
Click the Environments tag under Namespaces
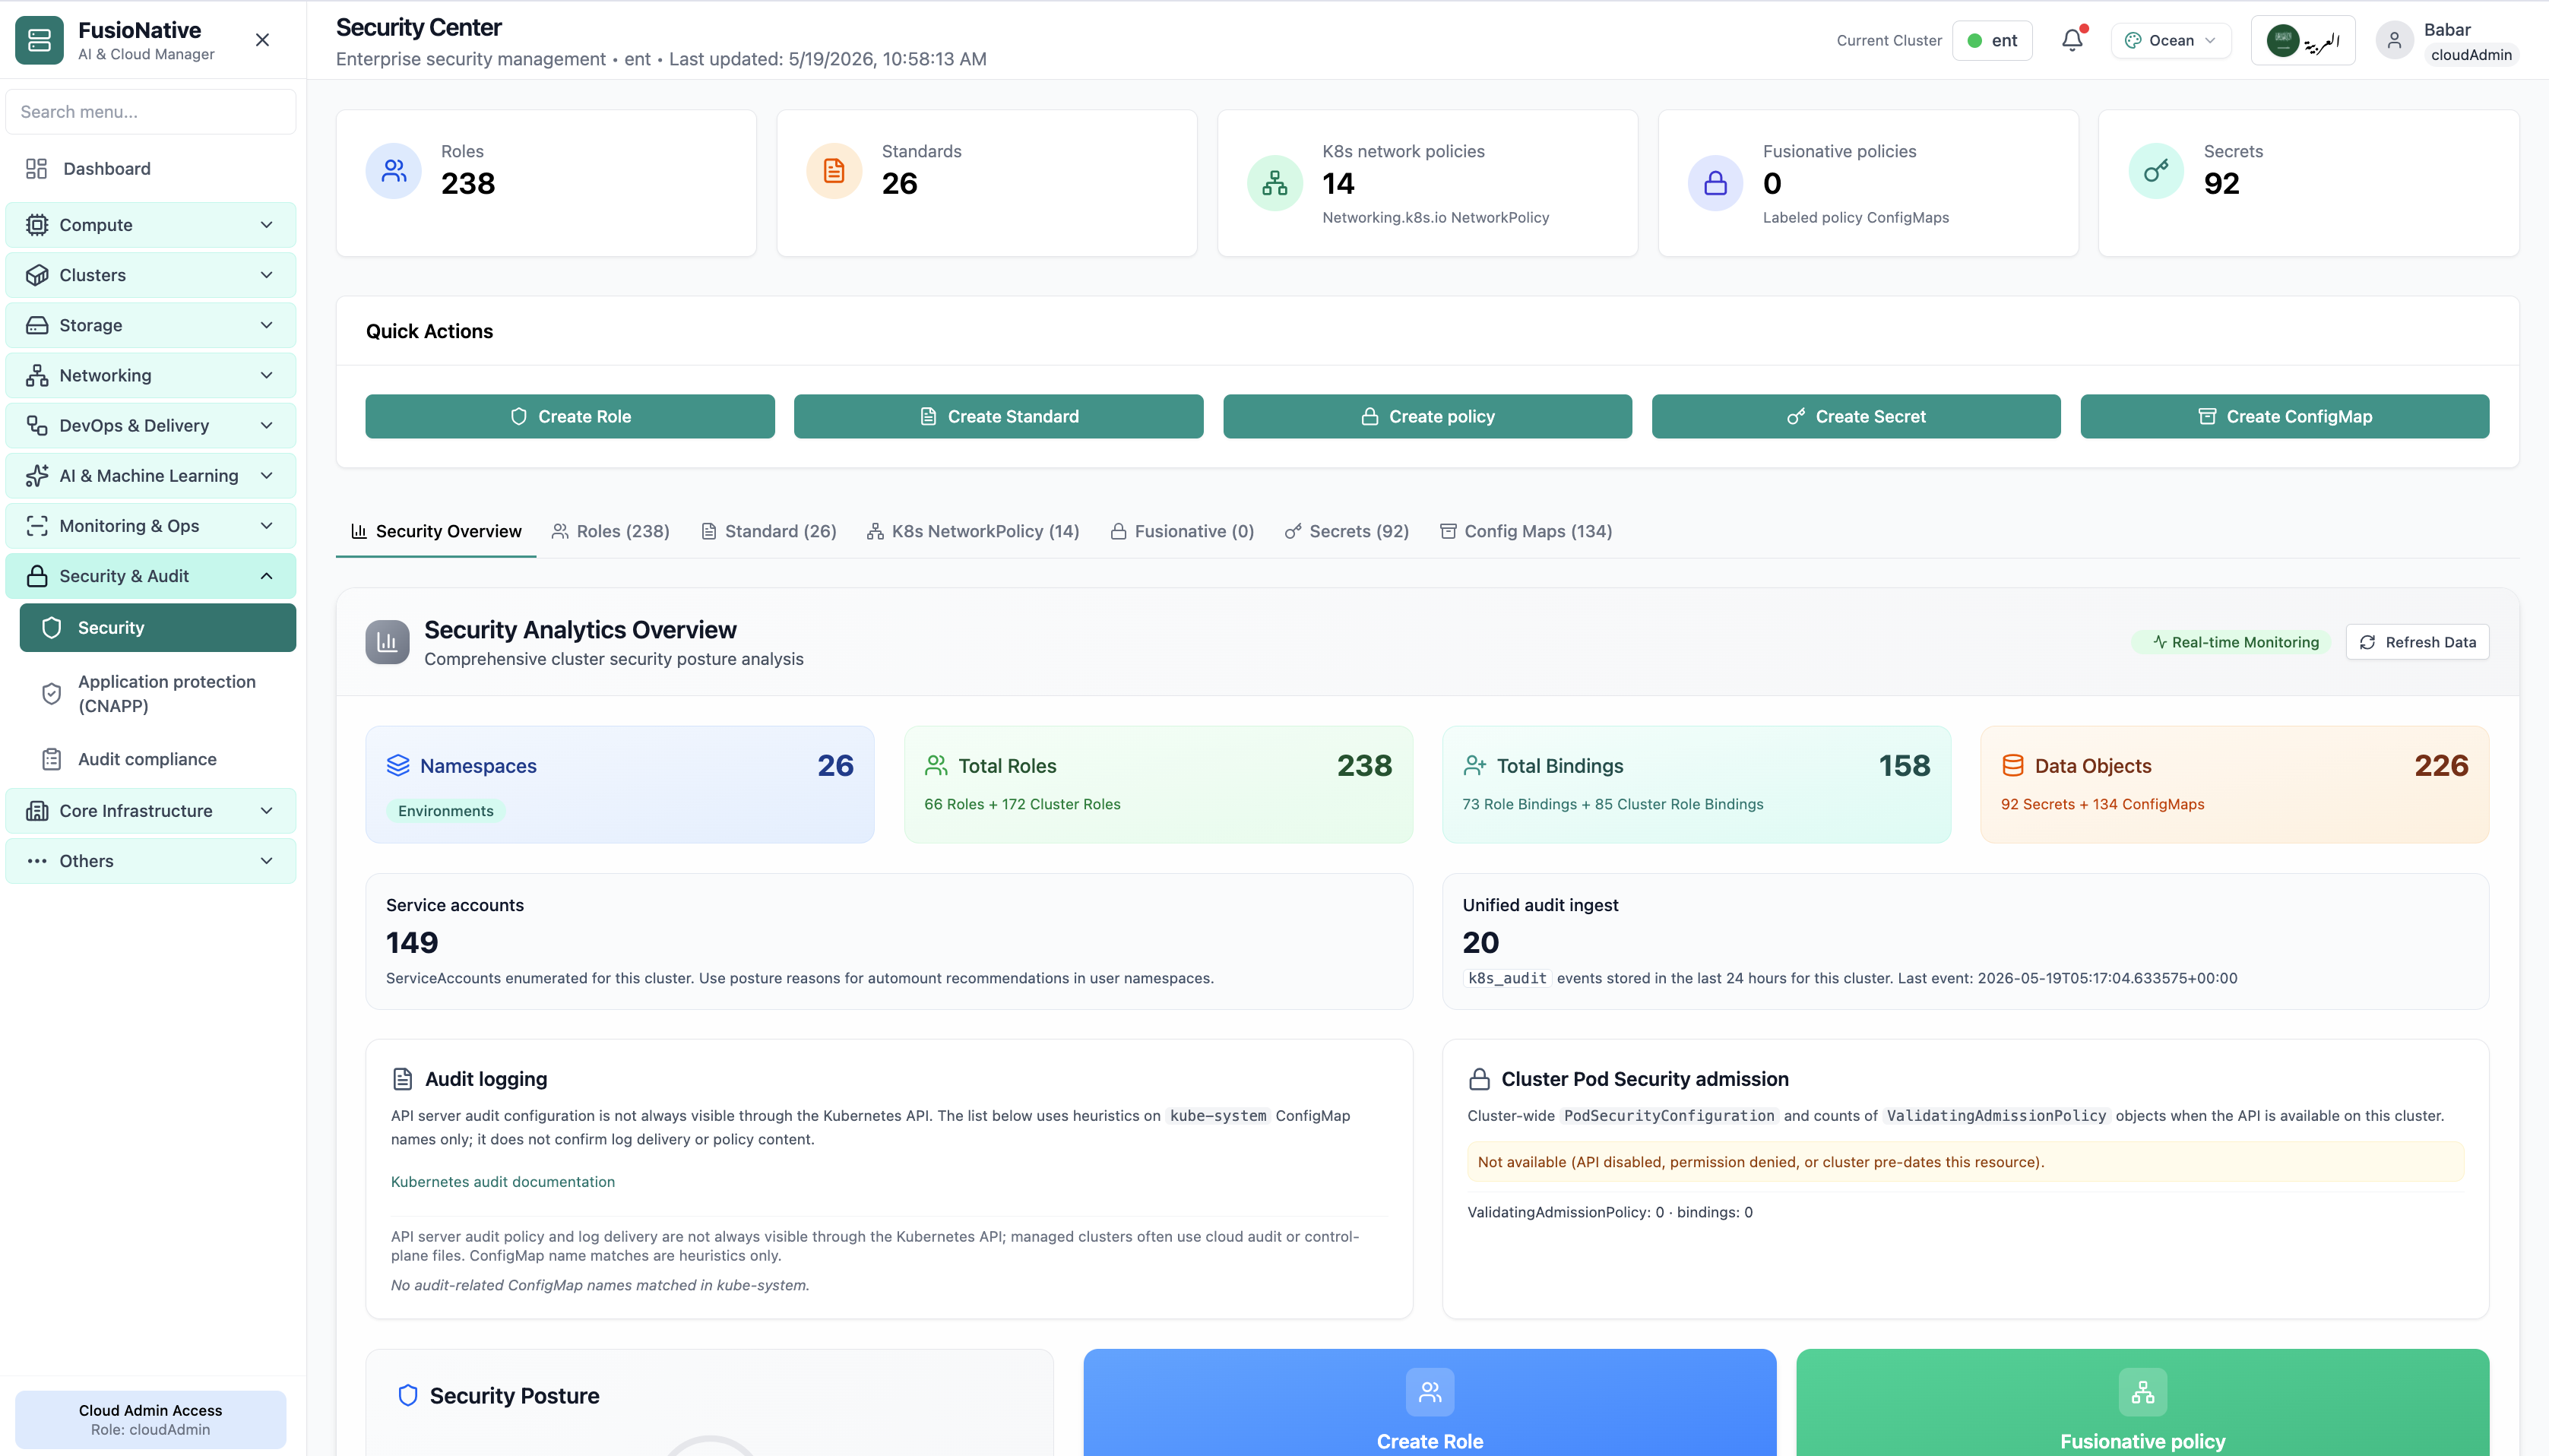pos(446,811)
